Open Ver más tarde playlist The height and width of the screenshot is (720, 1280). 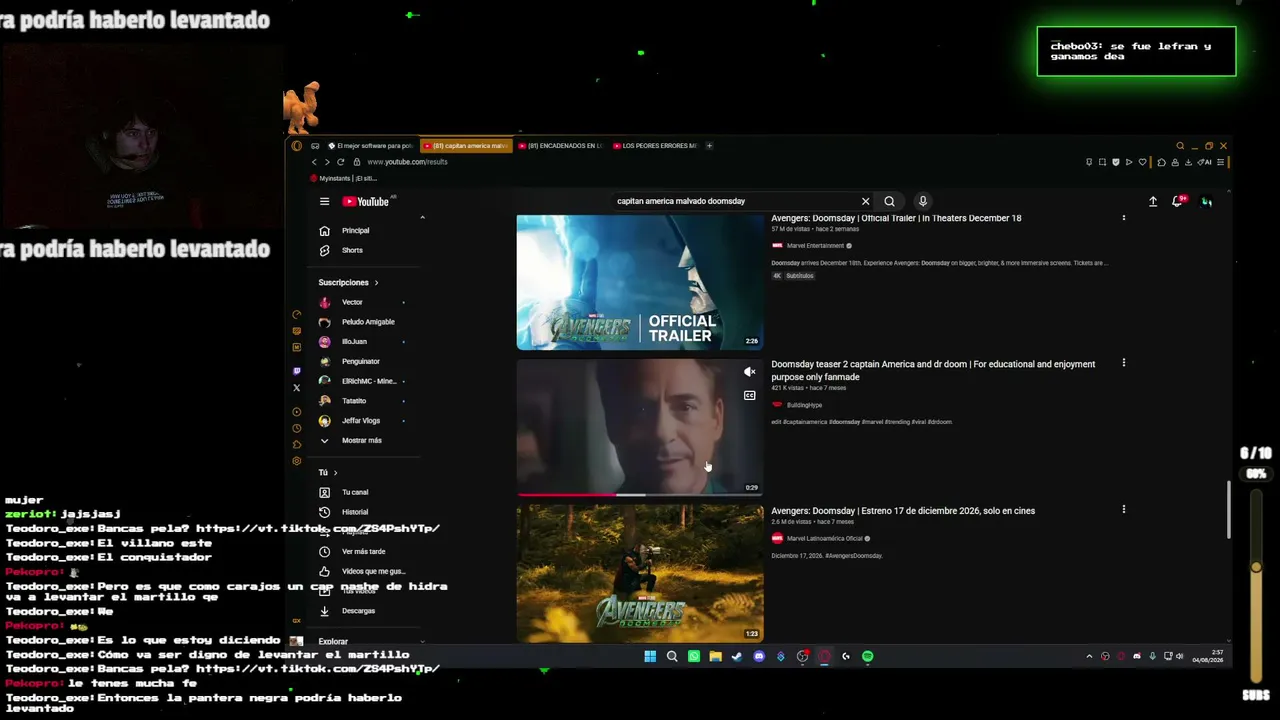363,552
